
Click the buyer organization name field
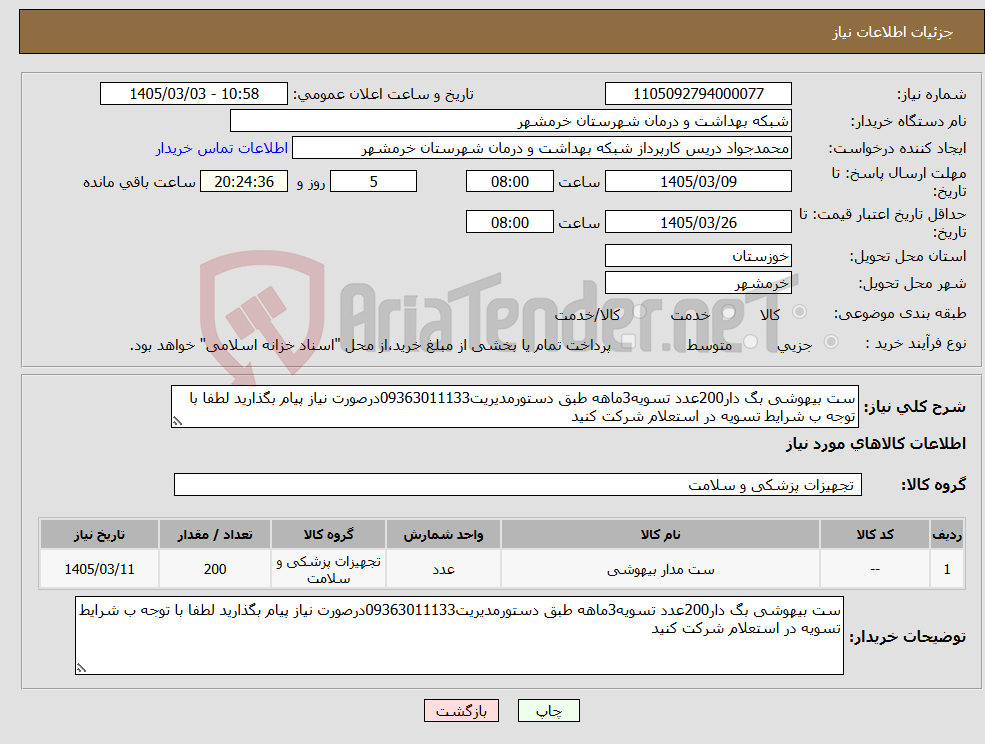click(510, 121)
